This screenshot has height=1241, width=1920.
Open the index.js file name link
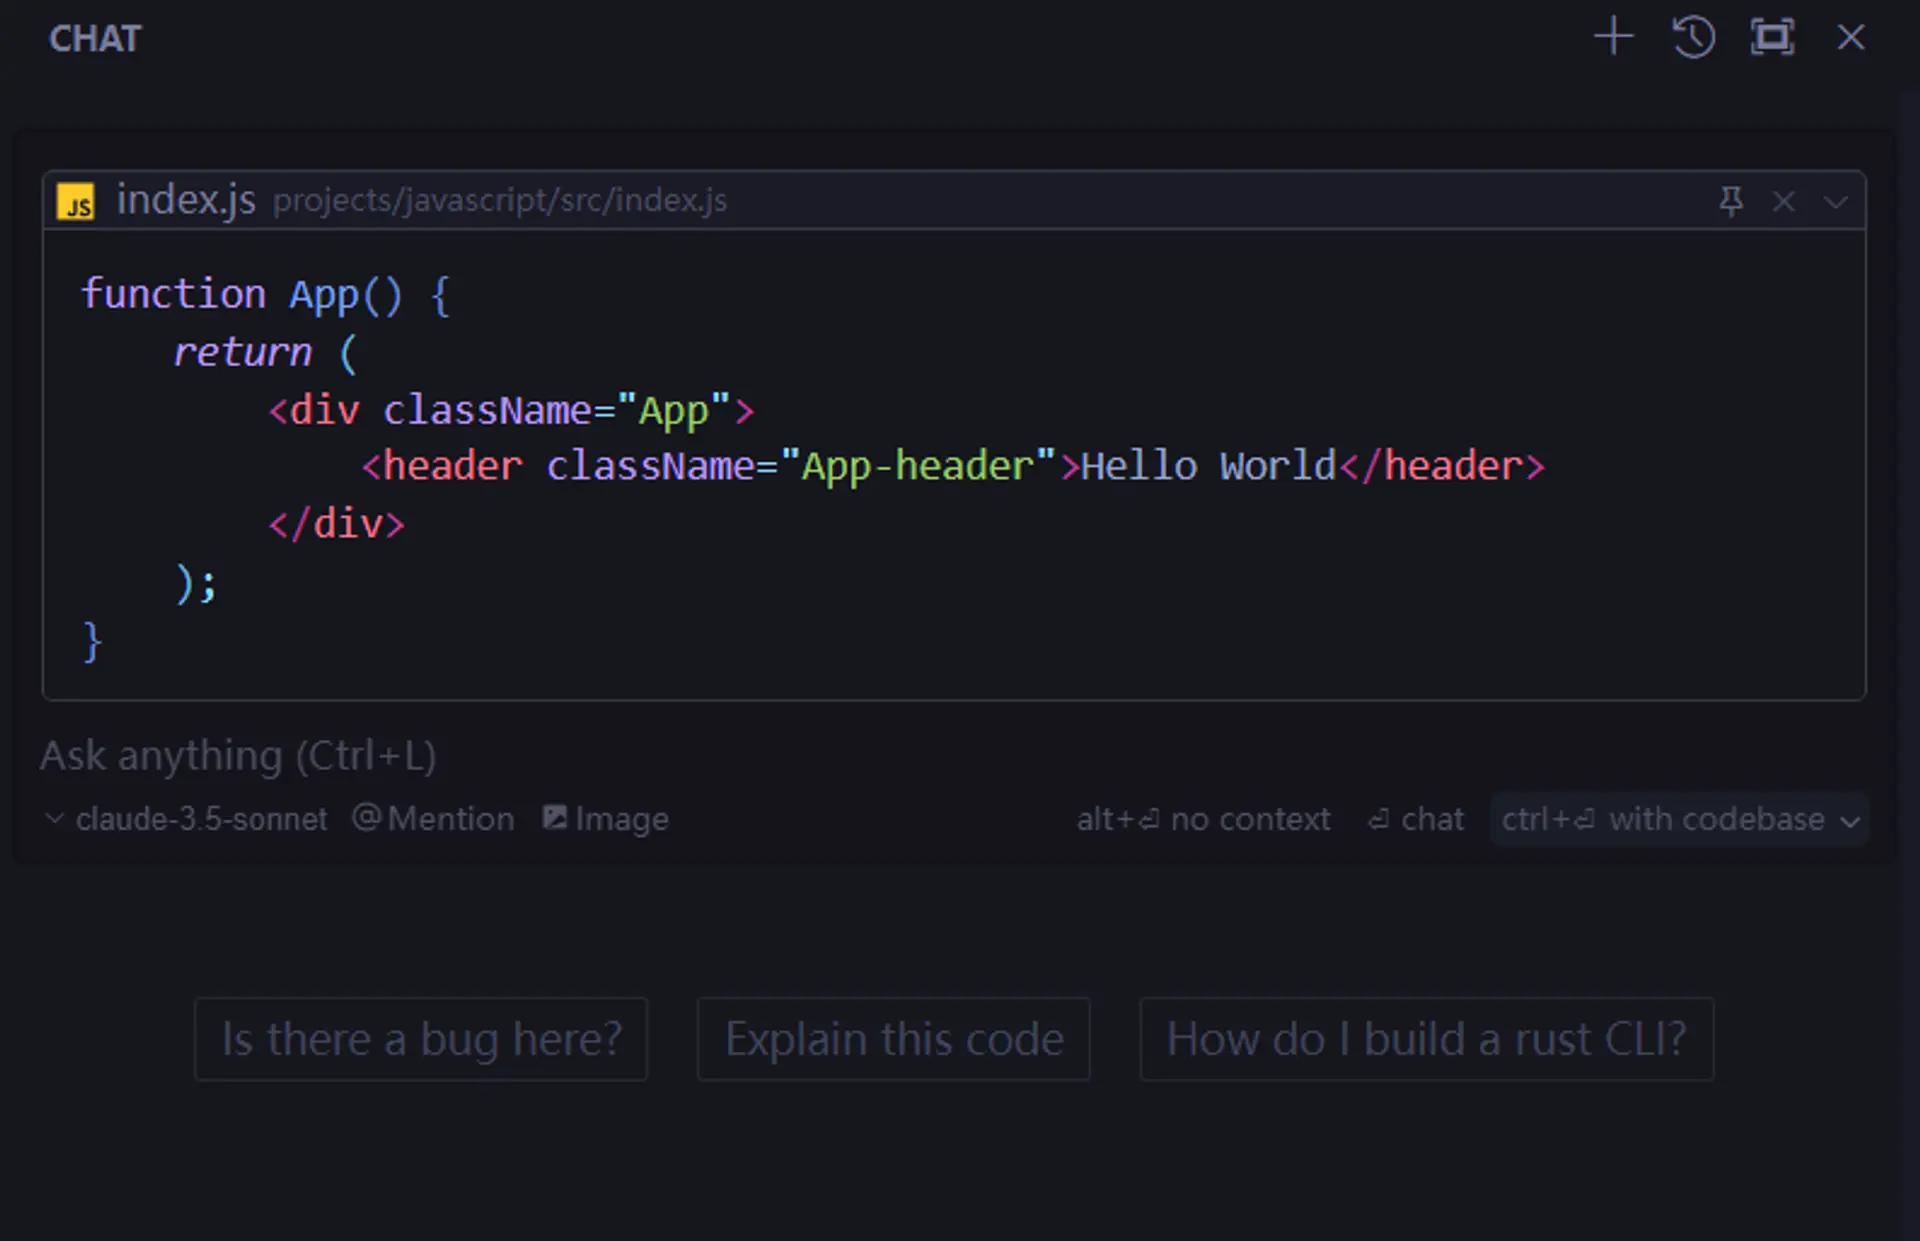186,200
